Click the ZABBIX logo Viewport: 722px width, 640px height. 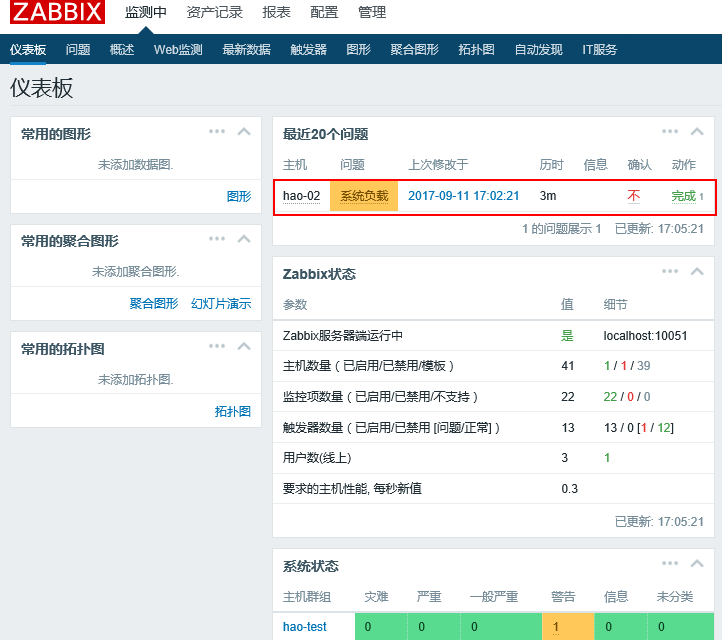[57, 12]
